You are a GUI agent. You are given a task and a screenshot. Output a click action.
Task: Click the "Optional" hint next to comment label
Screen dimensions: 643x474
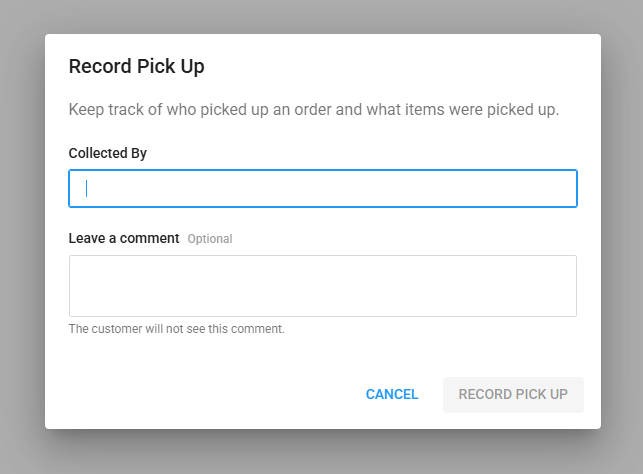click(x=210, y=239)
